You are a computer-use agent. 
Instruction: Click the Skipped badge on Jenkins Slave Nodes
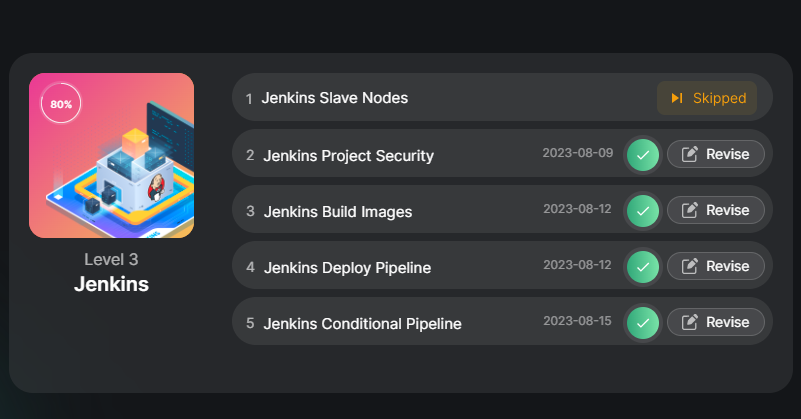(x=707, y=98)
